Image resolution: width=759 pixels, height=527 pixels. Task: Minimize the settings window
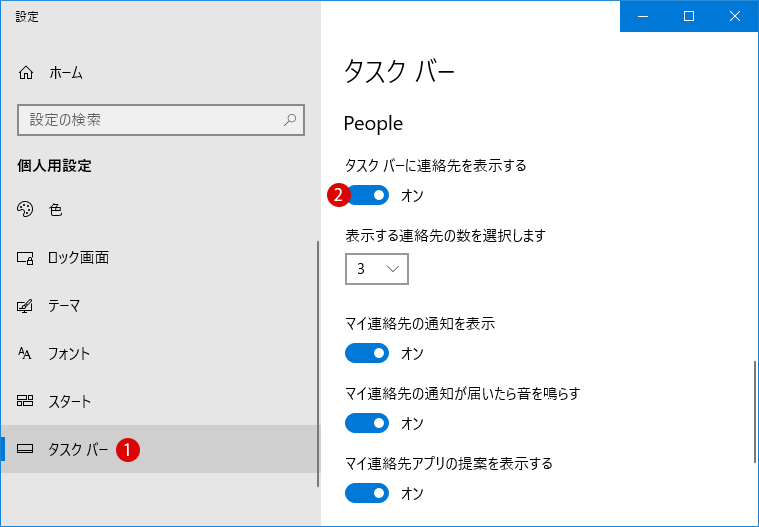[x=643, y=16]
